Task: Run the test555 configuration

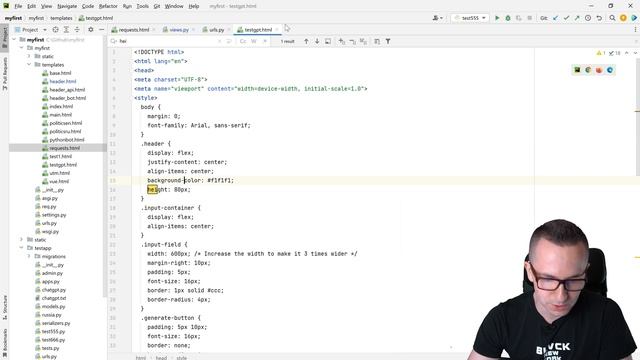Action: (497, 18)
